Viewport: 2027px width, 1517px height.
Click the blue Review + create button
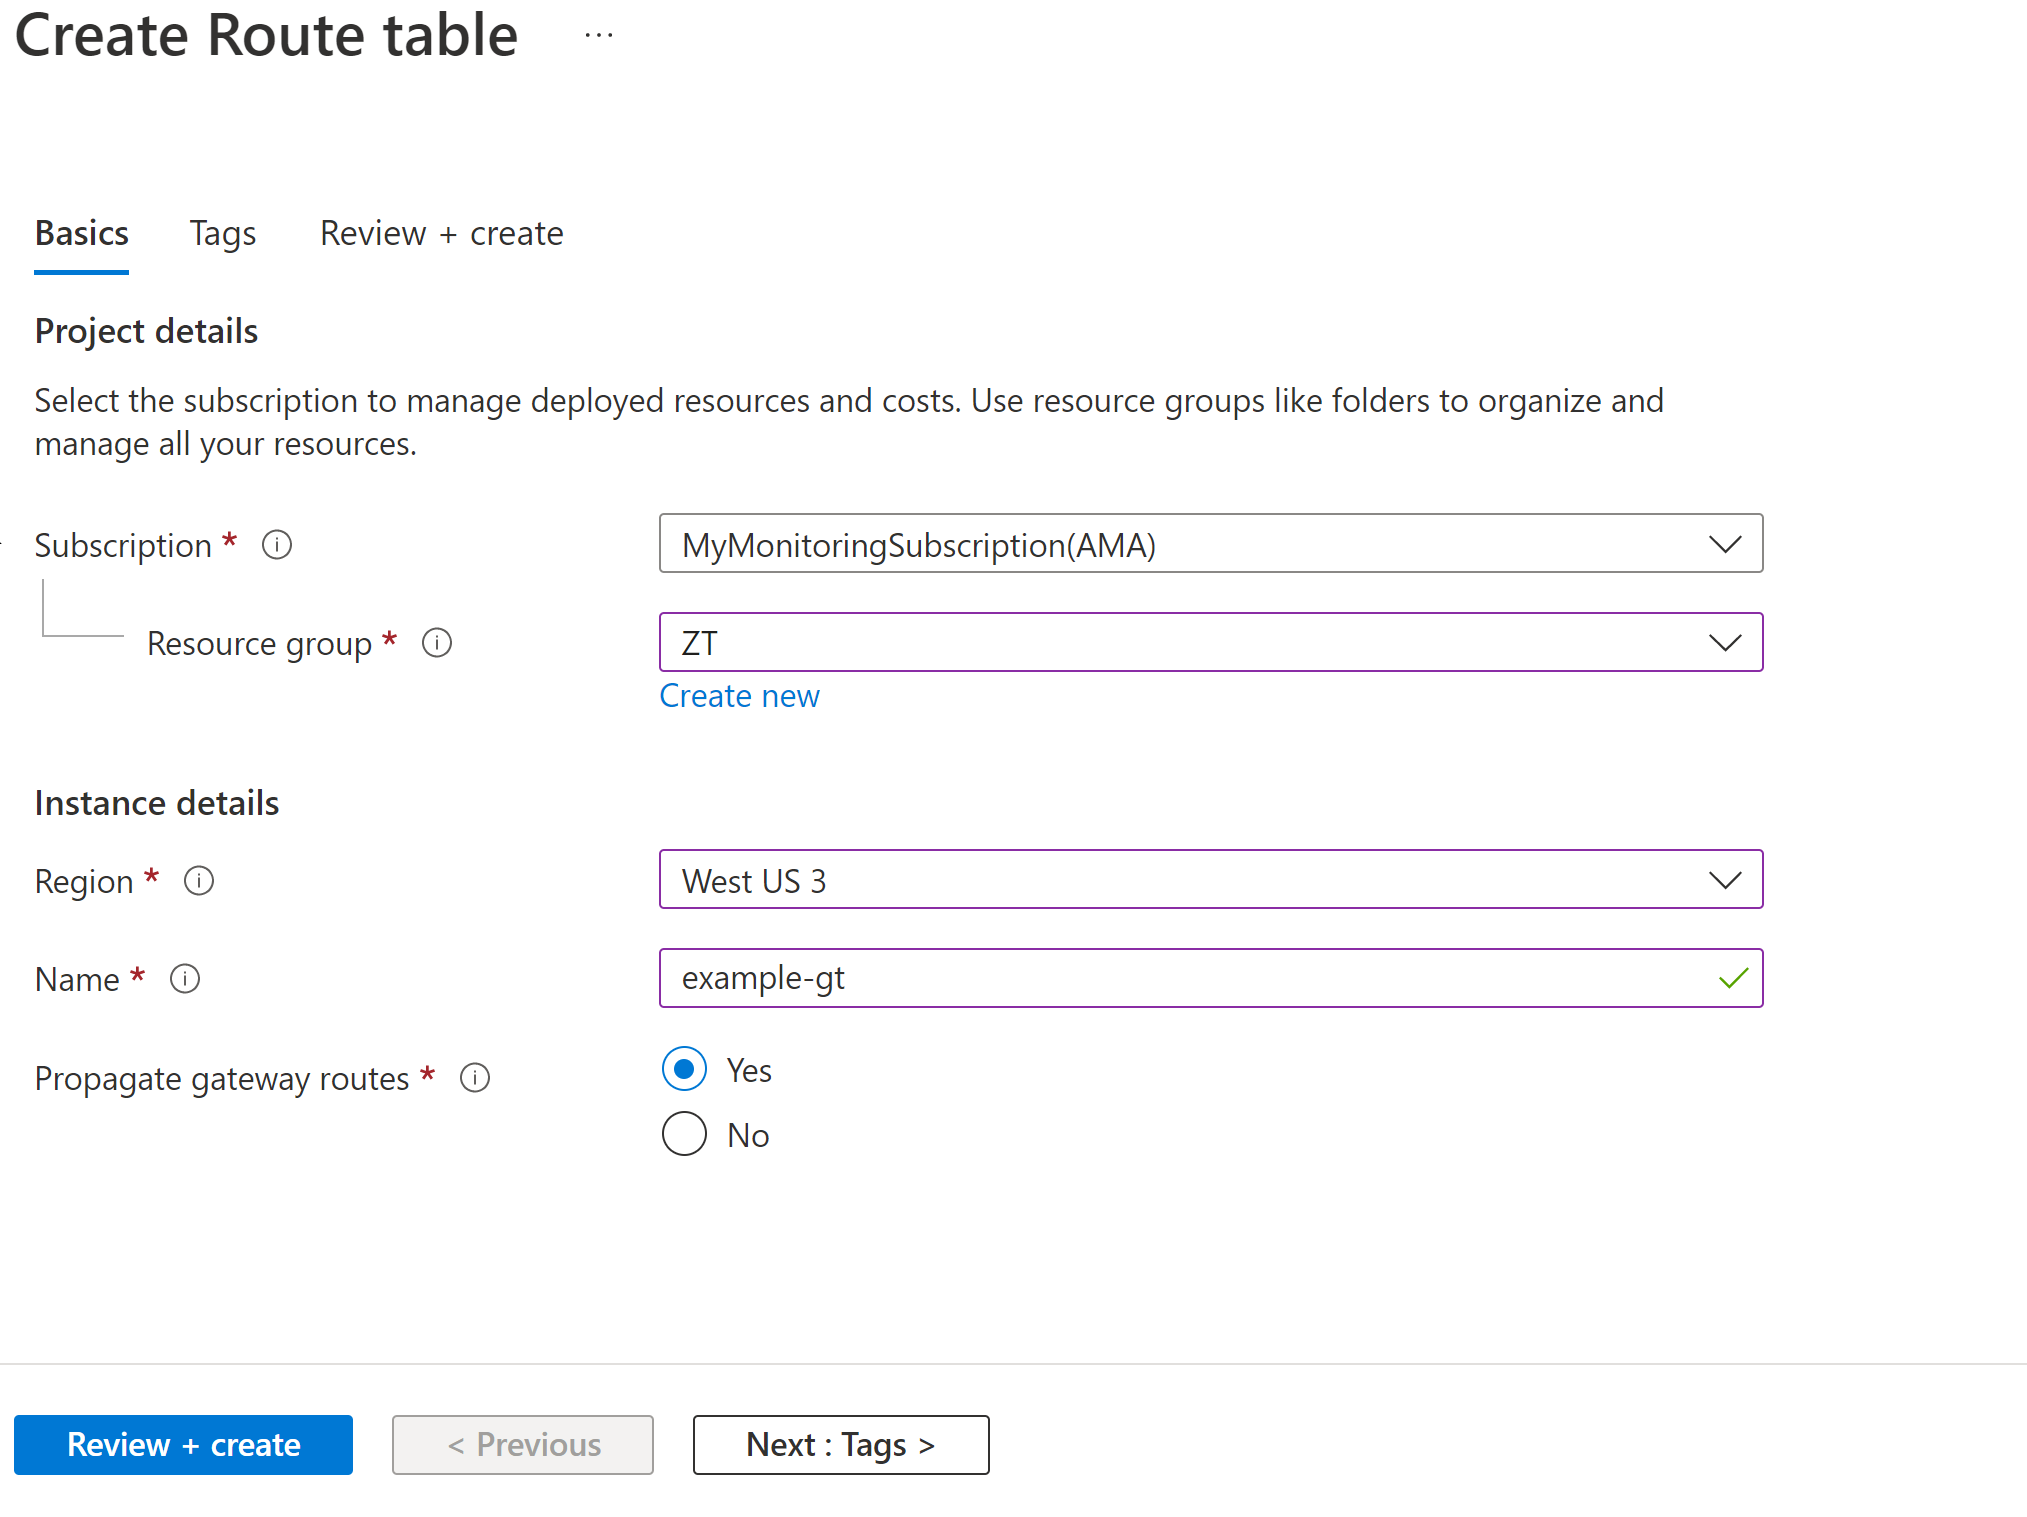tap(183, 1445)
